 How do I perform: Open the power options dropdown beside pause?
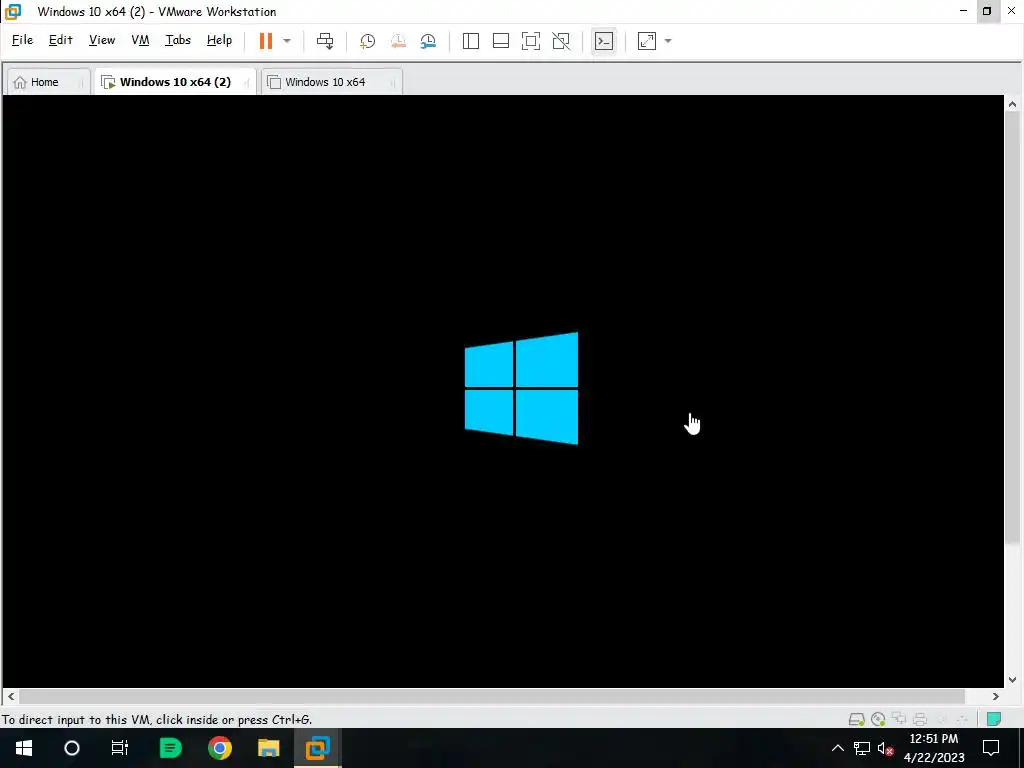pos(287,41)
